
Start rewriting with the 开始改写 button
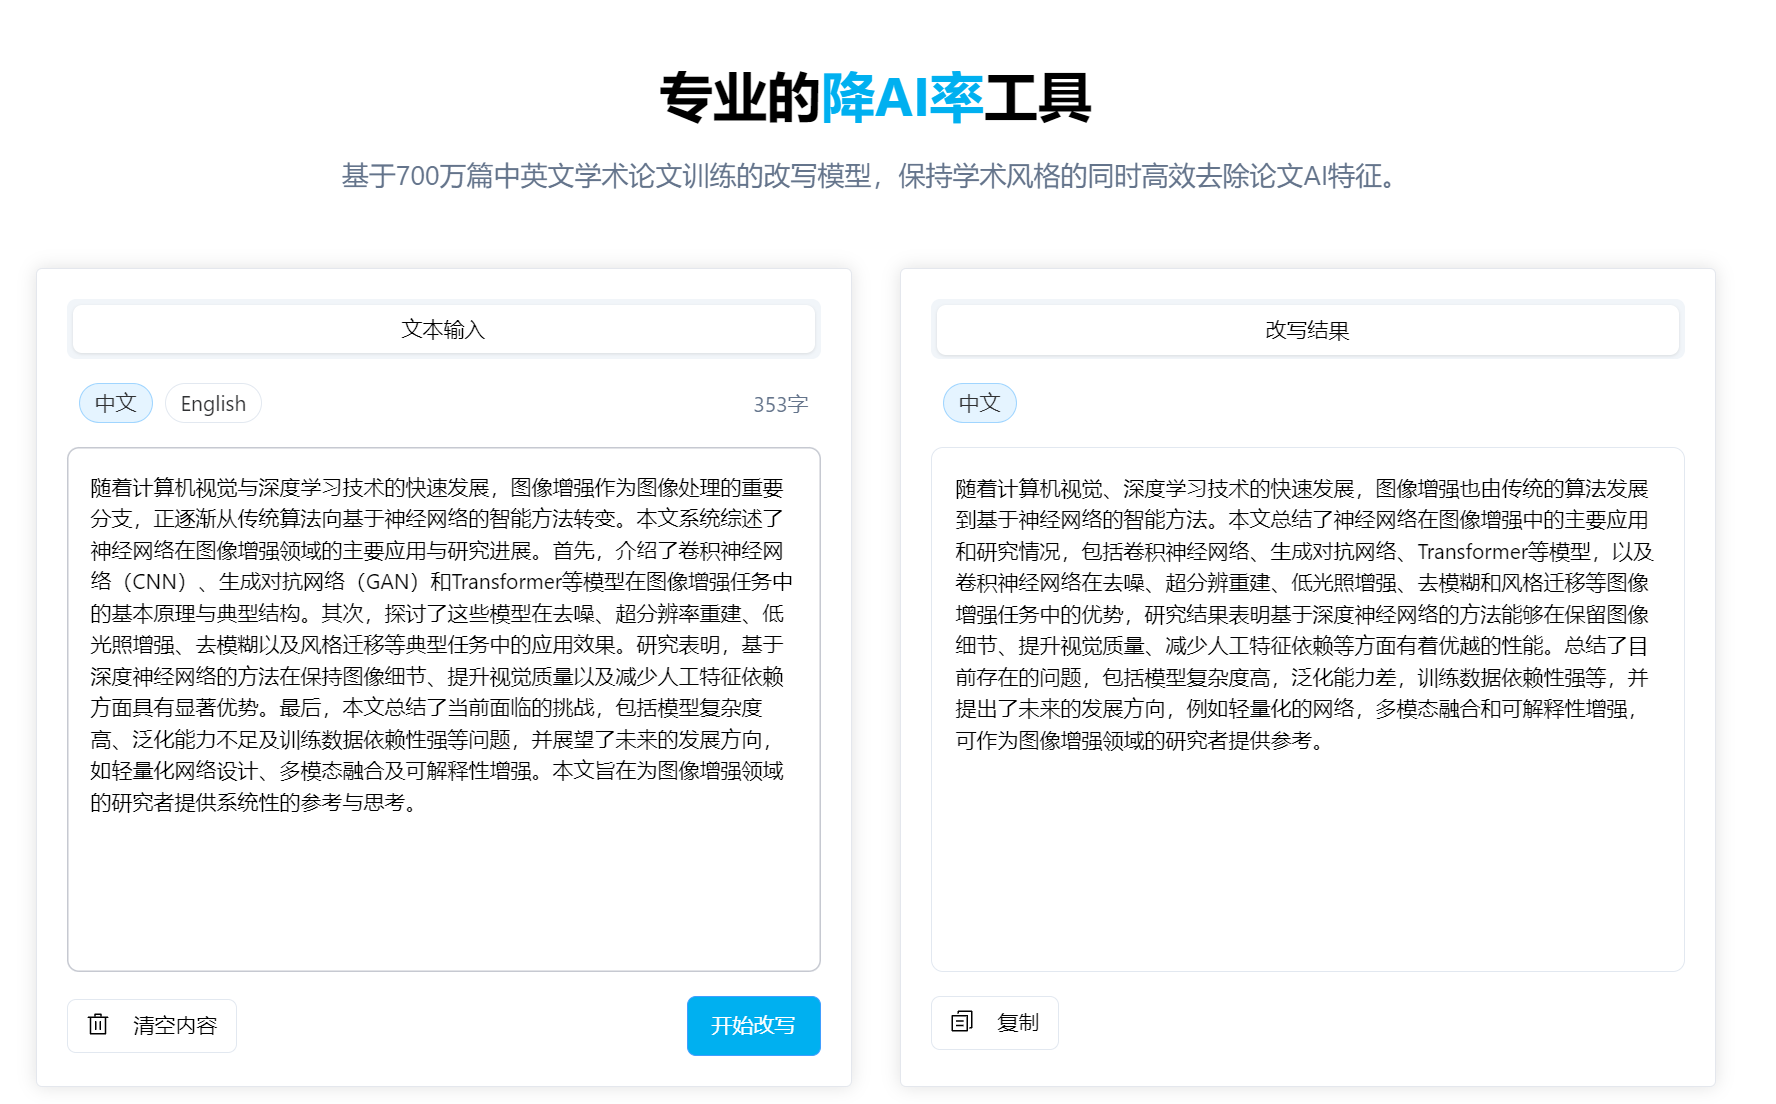754,1025
